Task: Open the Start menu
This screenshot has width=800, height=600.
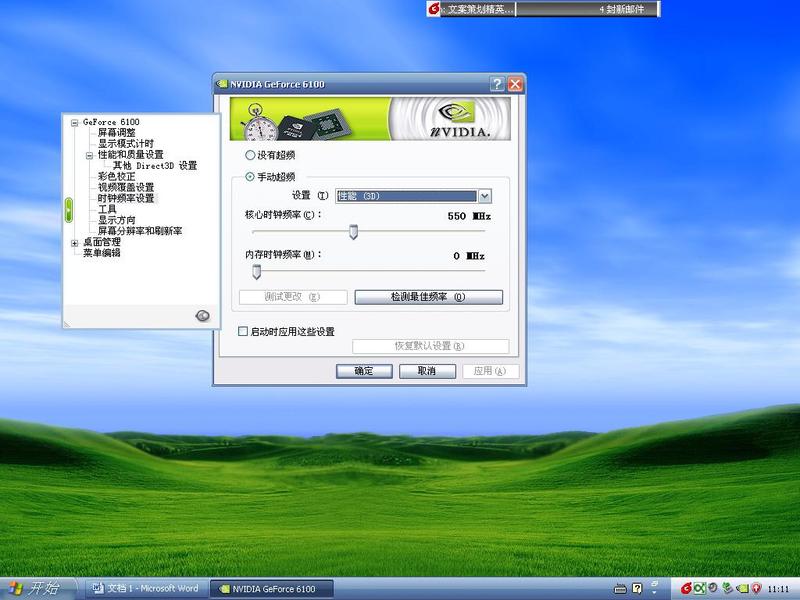Action: click(36, 589)
